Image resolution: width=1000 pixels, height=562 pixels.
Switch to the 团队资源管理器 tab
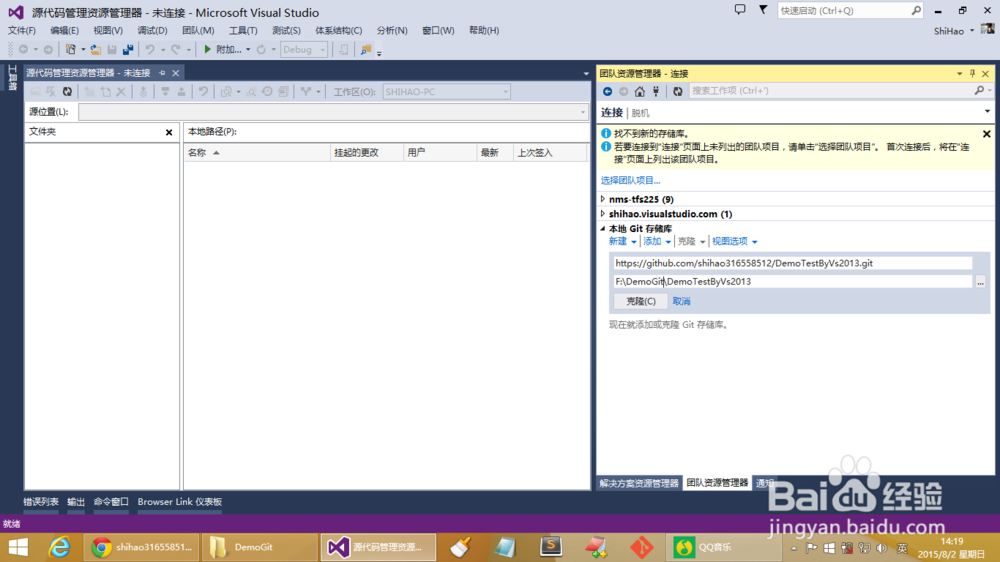coord(717,483)
